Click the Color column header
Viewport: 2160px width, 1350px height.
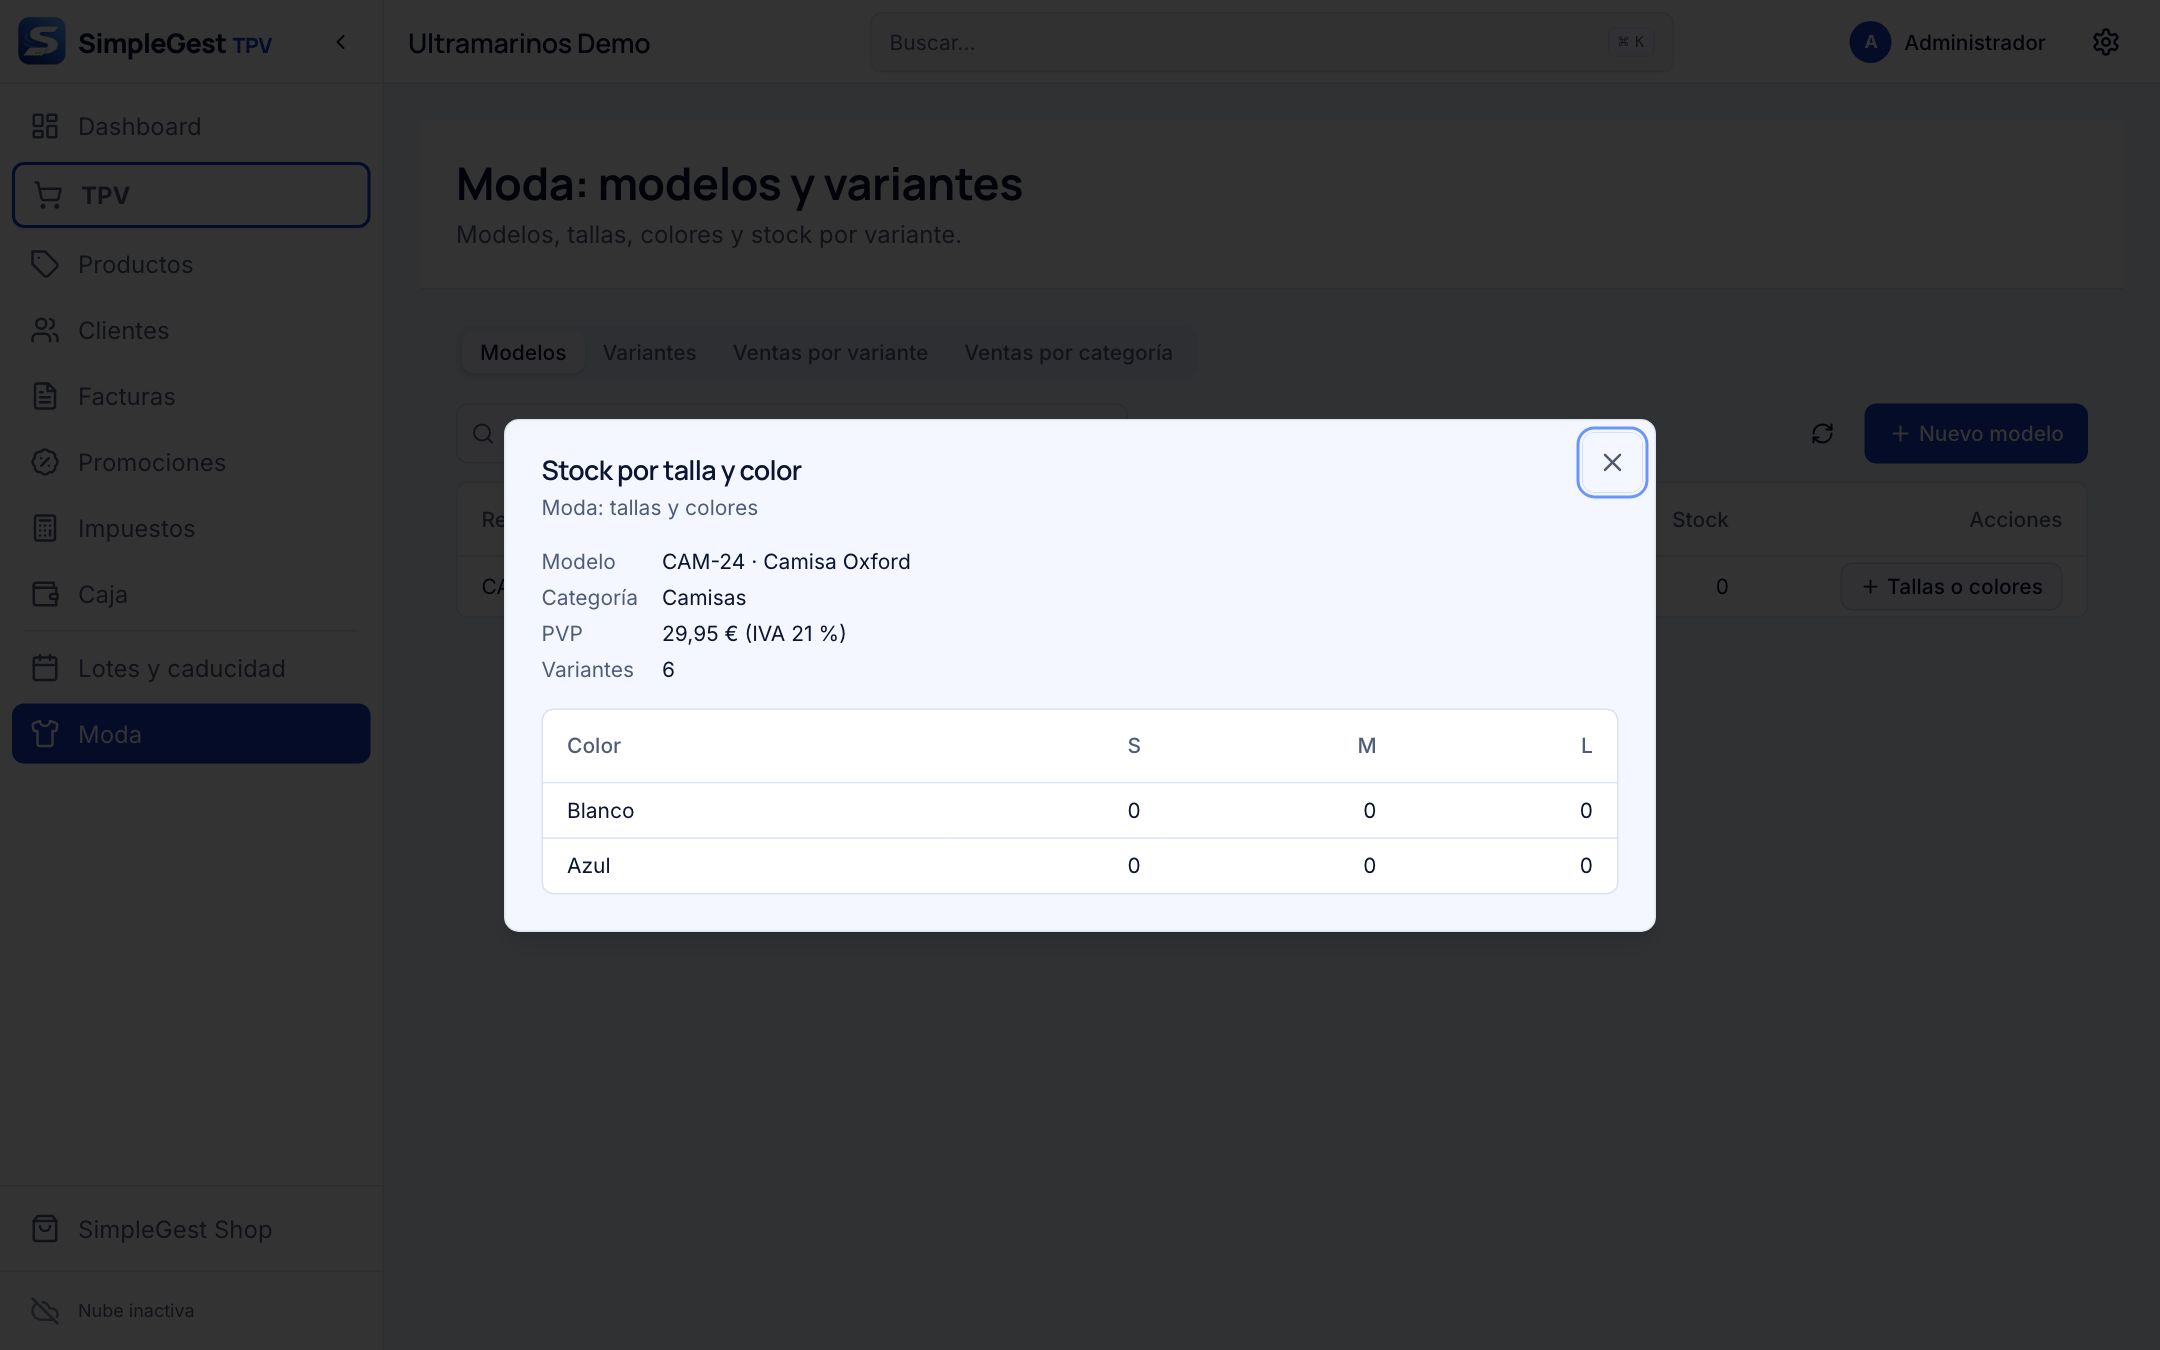(594, 746)
